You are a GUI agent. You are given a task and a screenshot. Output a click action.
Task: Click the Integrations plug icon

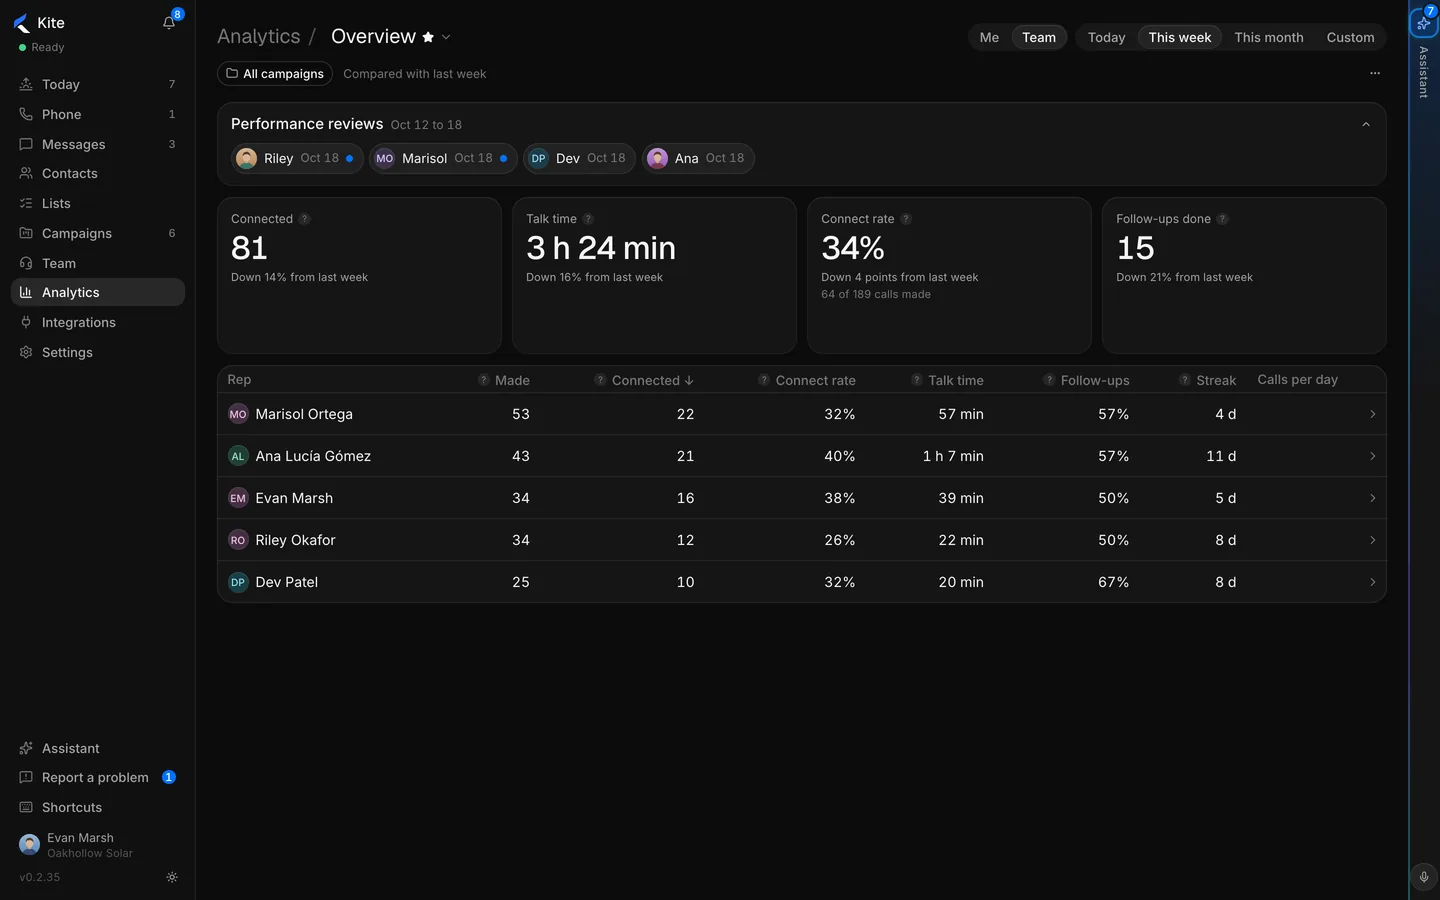click(26, 322)
